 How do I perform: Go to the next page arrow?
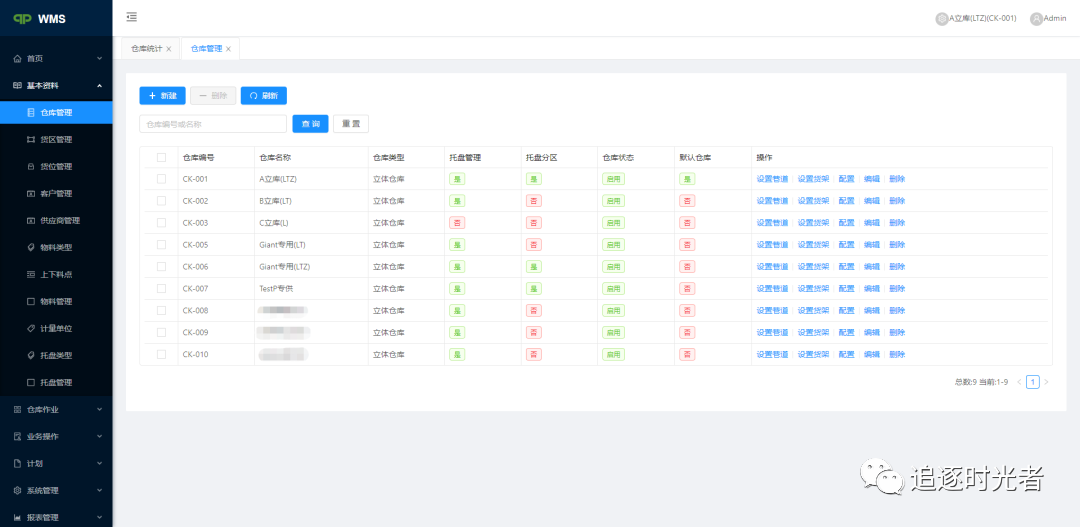(1046, 382)
